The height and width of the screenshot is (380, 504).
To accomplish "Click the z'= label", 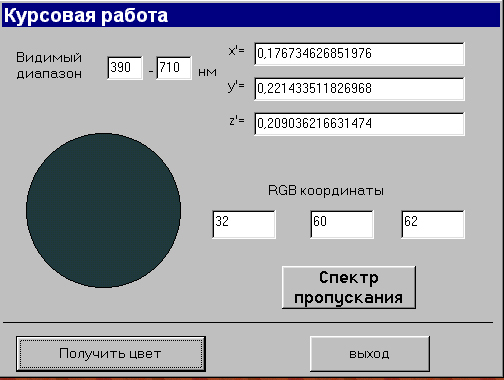I will (x=237, y=121).
